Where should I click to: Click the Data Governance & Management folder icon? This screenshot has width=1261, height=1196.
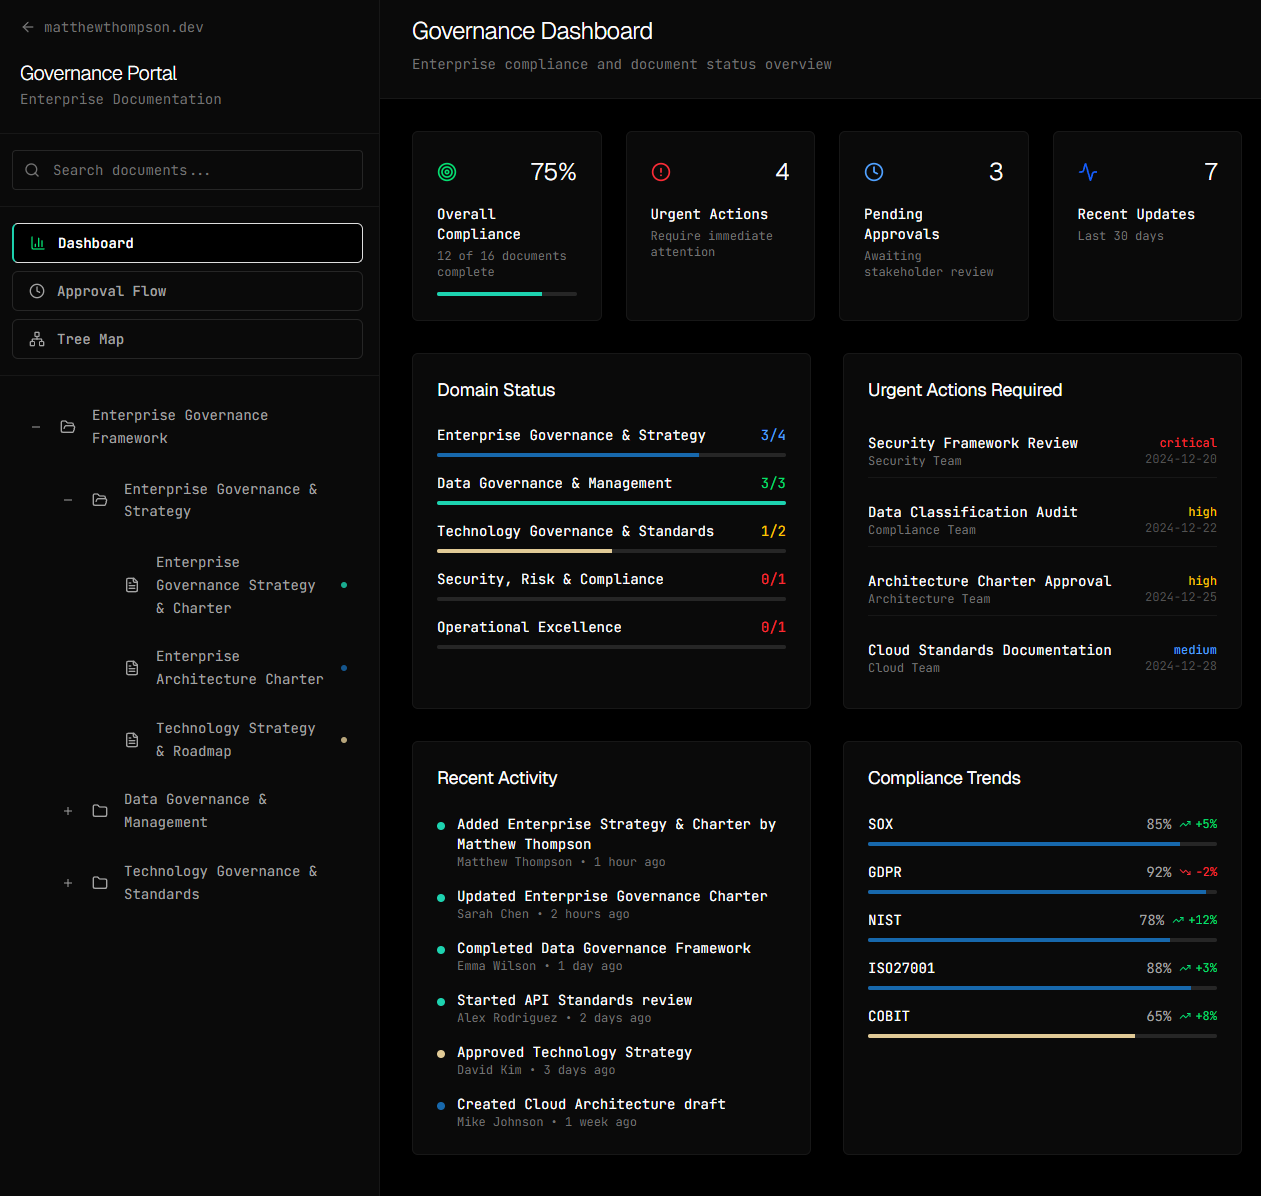(100, 811)
